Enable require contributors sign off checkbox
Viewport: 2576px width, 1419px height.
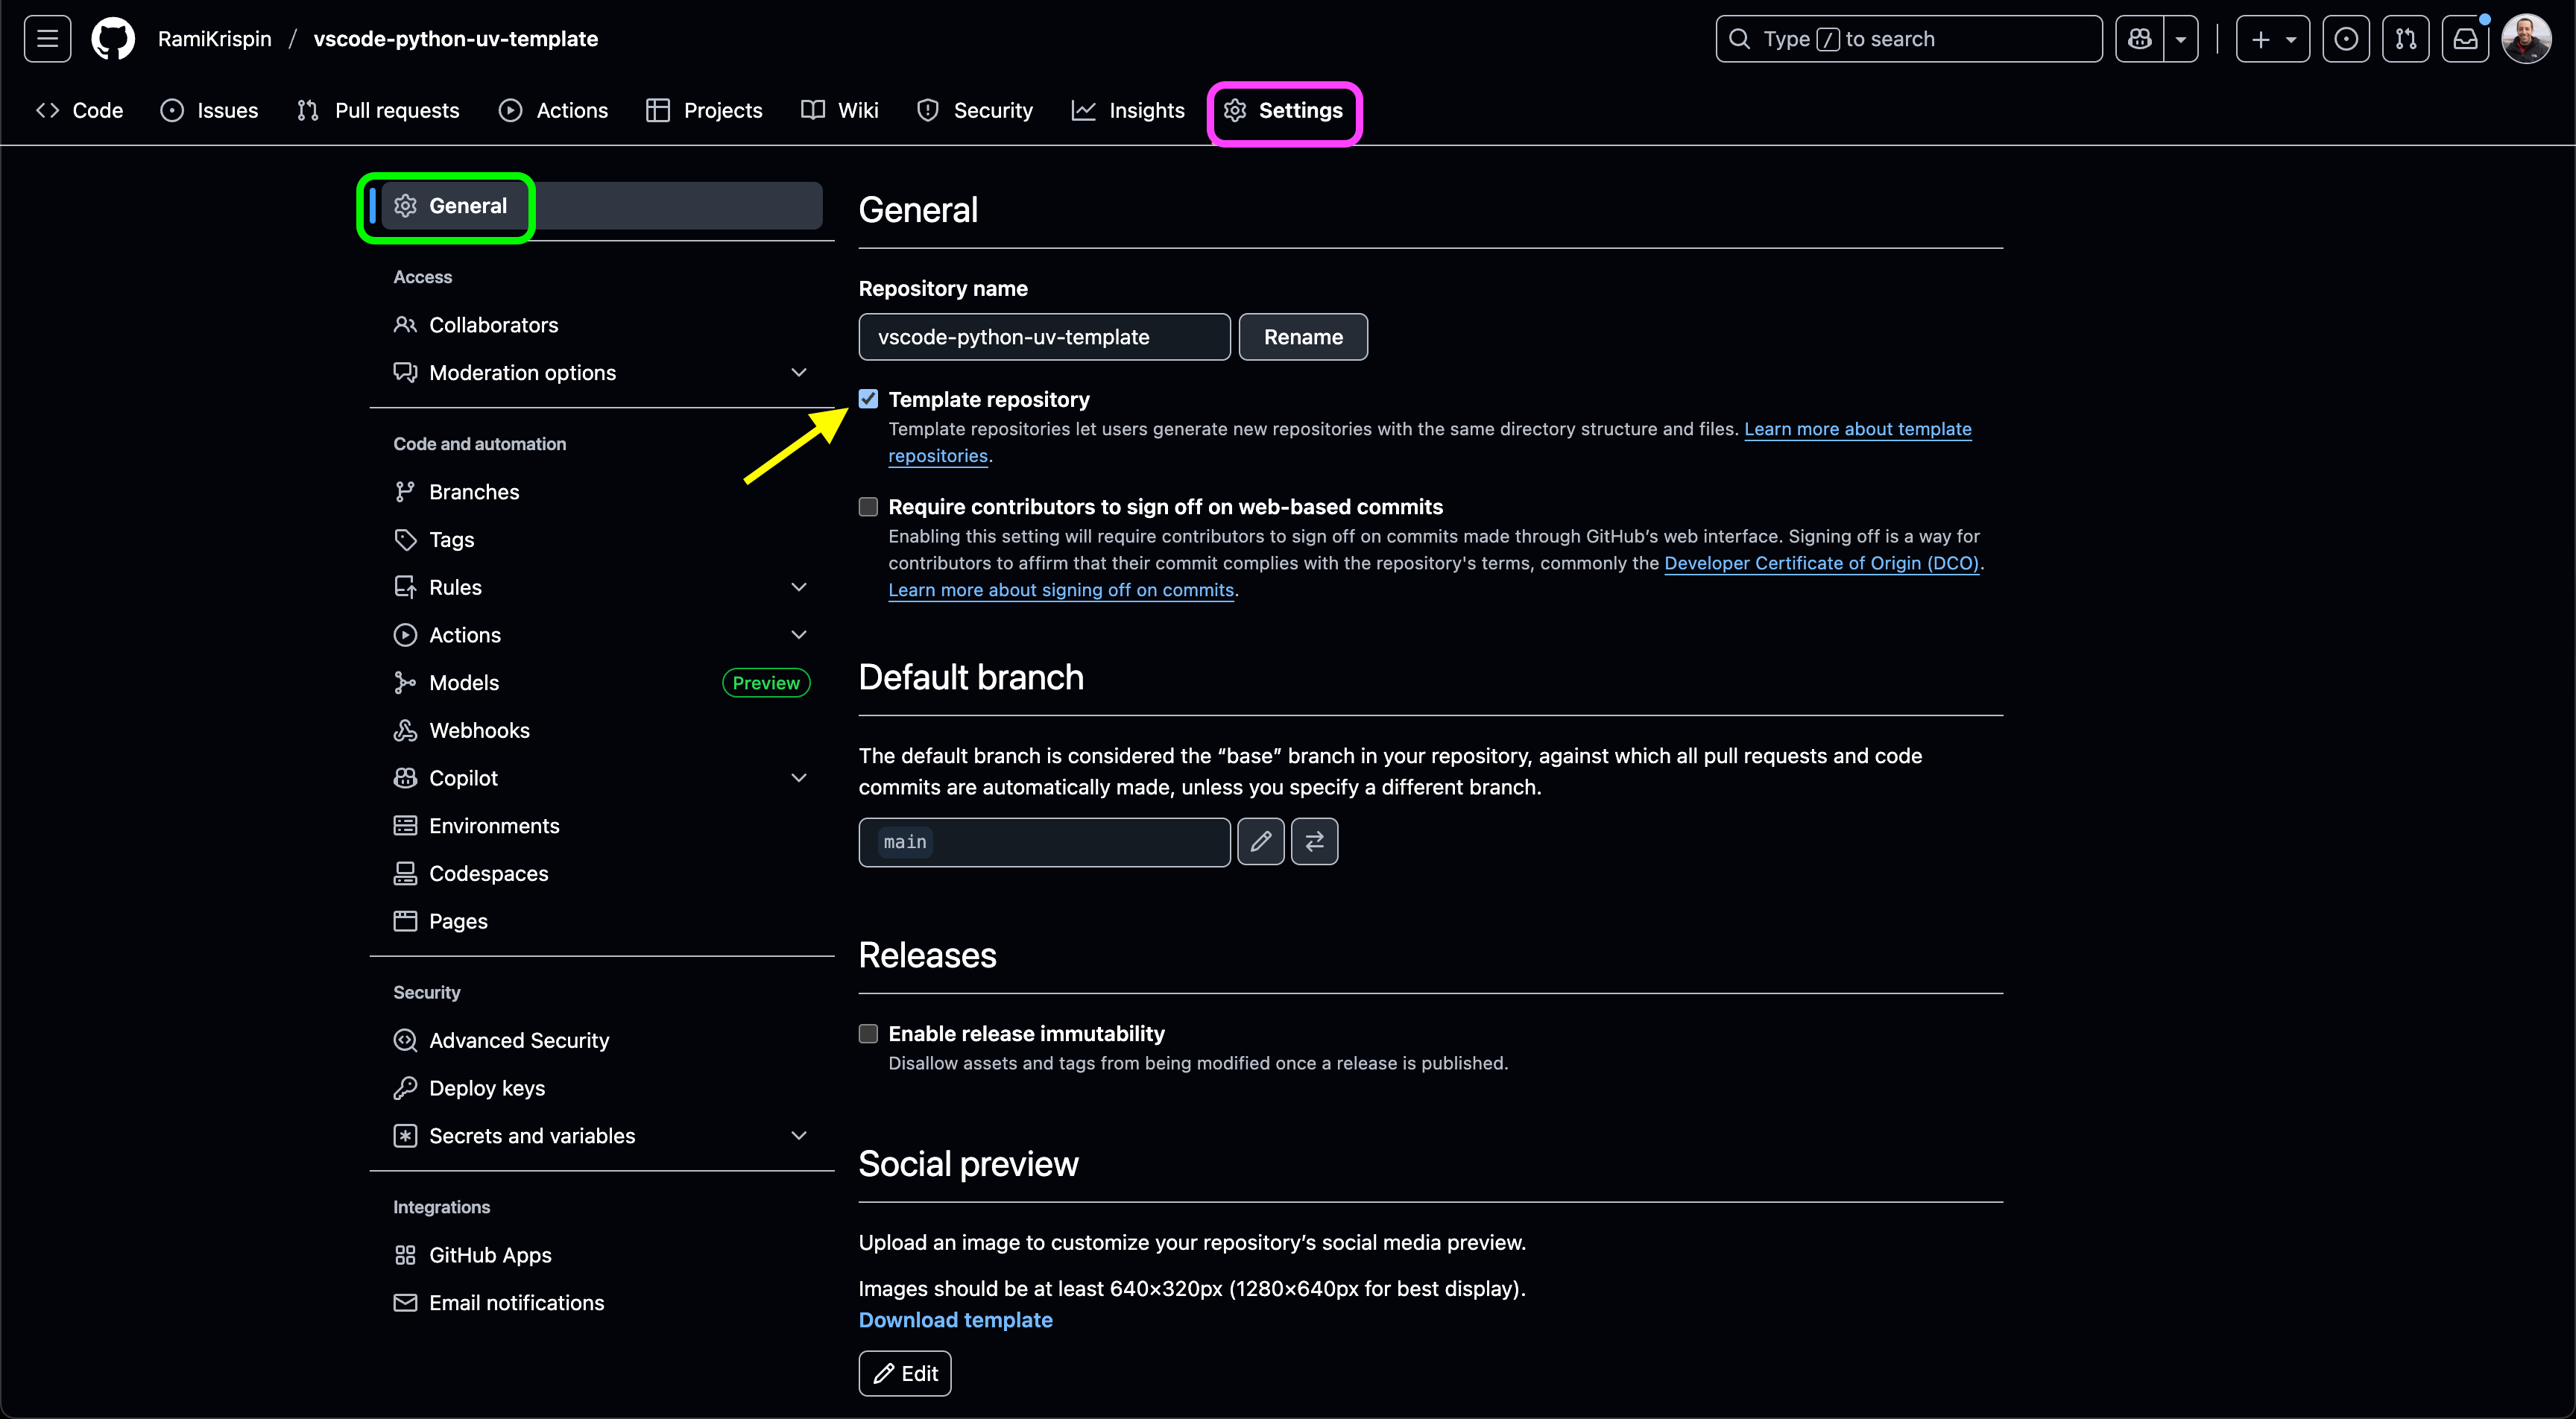pos(868,507)
